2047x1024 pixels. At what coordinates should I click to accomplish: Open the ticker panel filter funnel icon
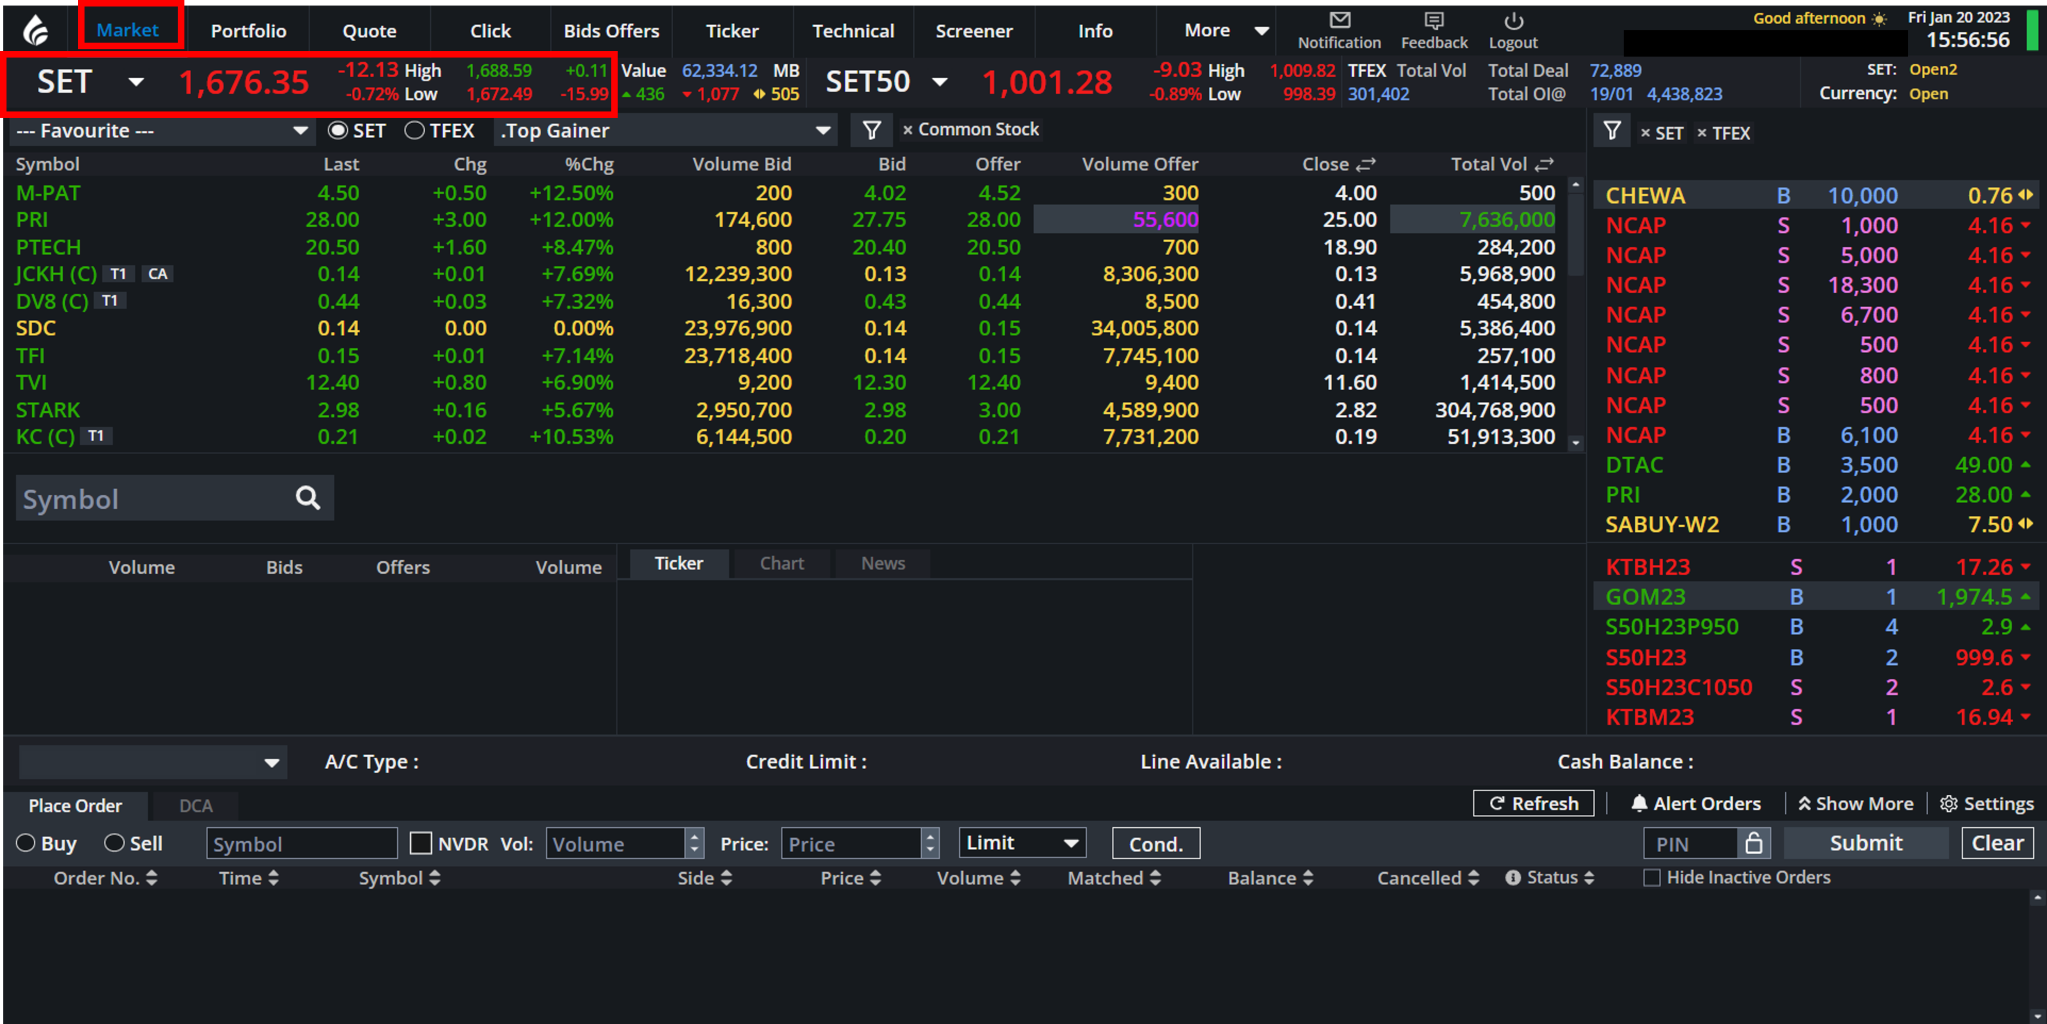[1612, 131]
